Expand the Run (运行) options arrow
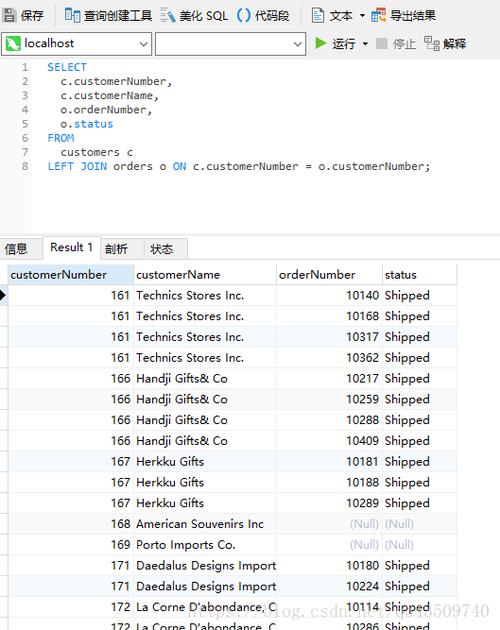The image size is (500, 630). pyautogui.click(x=365, y=43)
